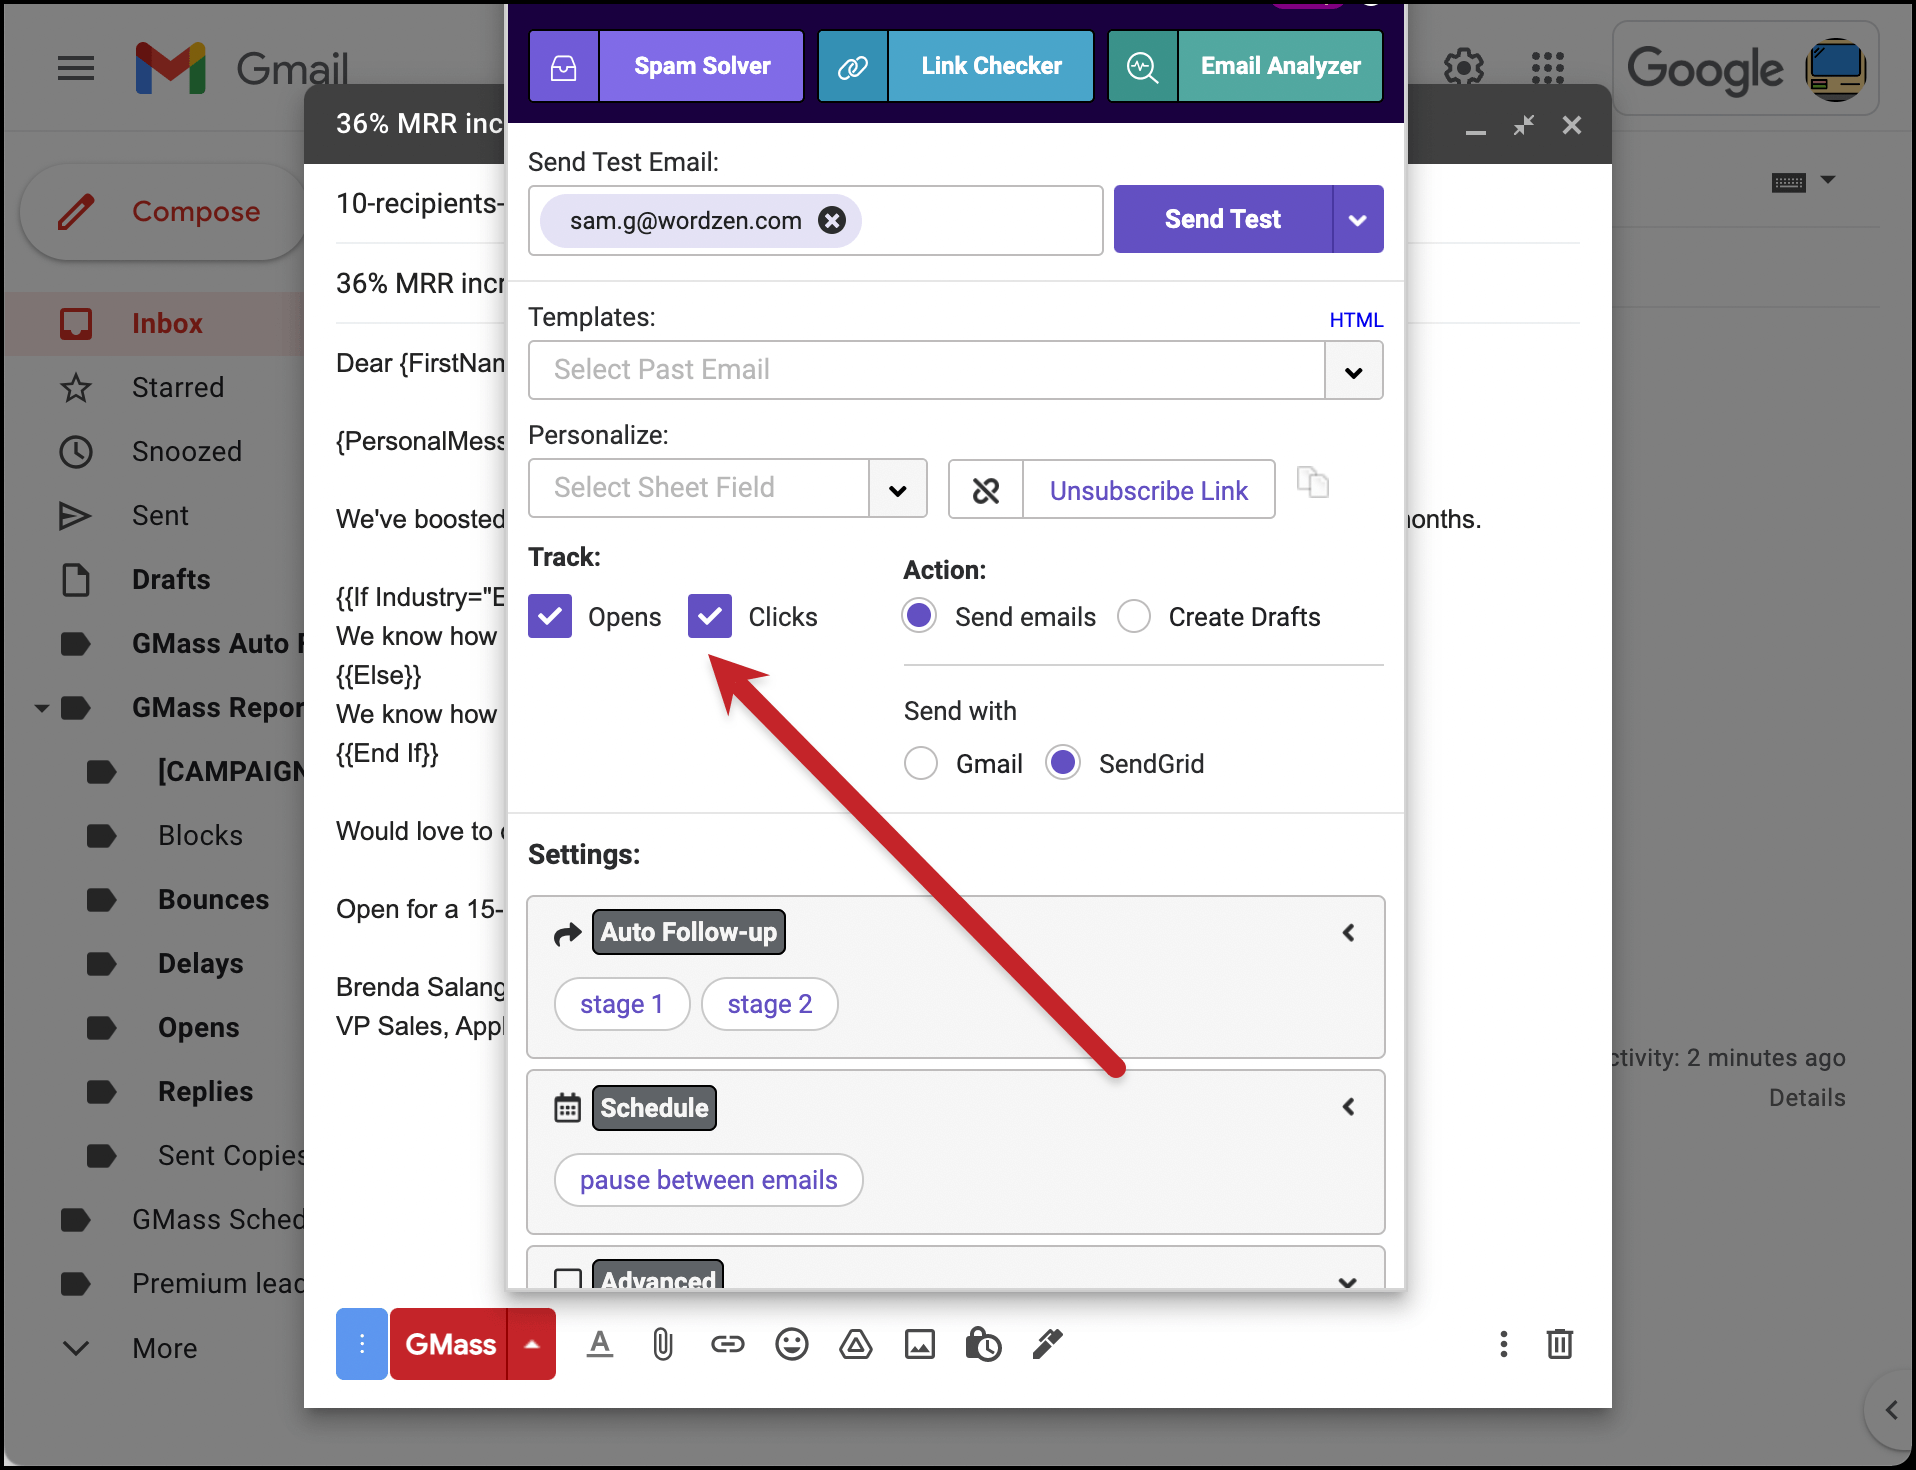The height and width of the screenshot is (1470, 1916).
Task: Click the blue GMass options button
Action: (362, 1344)
